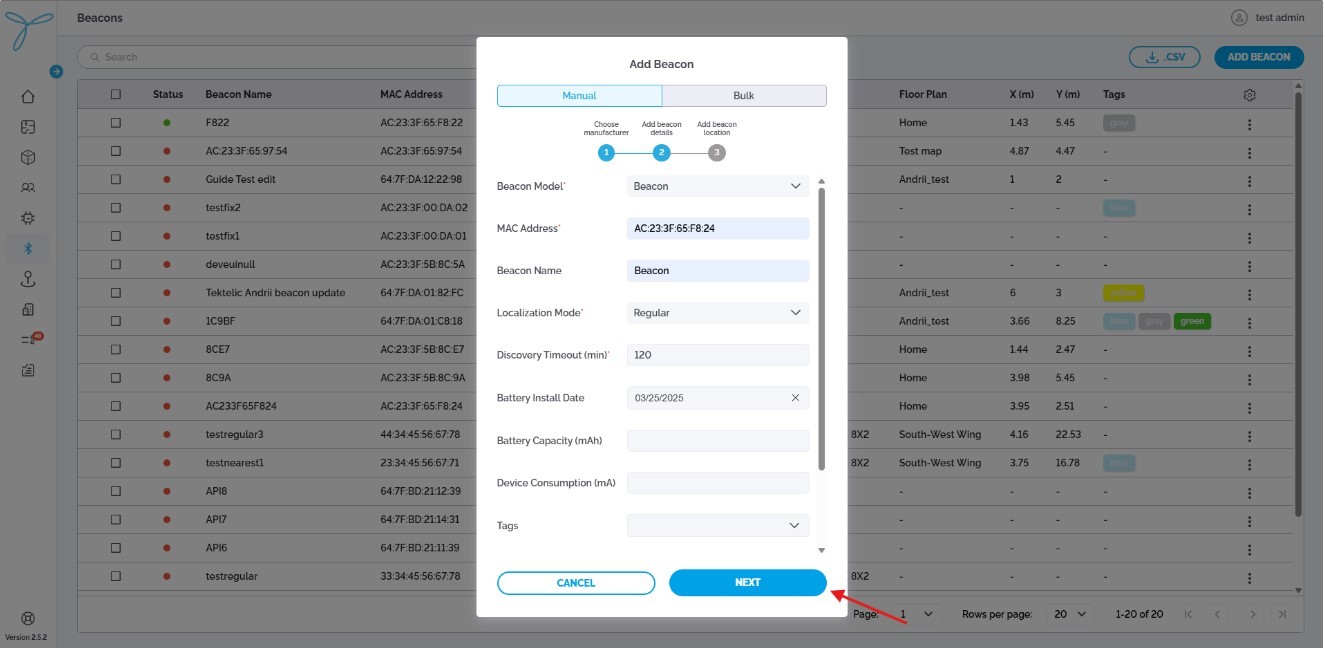This screenshot has width=1325, height=648.
Task: Click the dialog scrollbar up arrow
Action: [x=822, y=182]
